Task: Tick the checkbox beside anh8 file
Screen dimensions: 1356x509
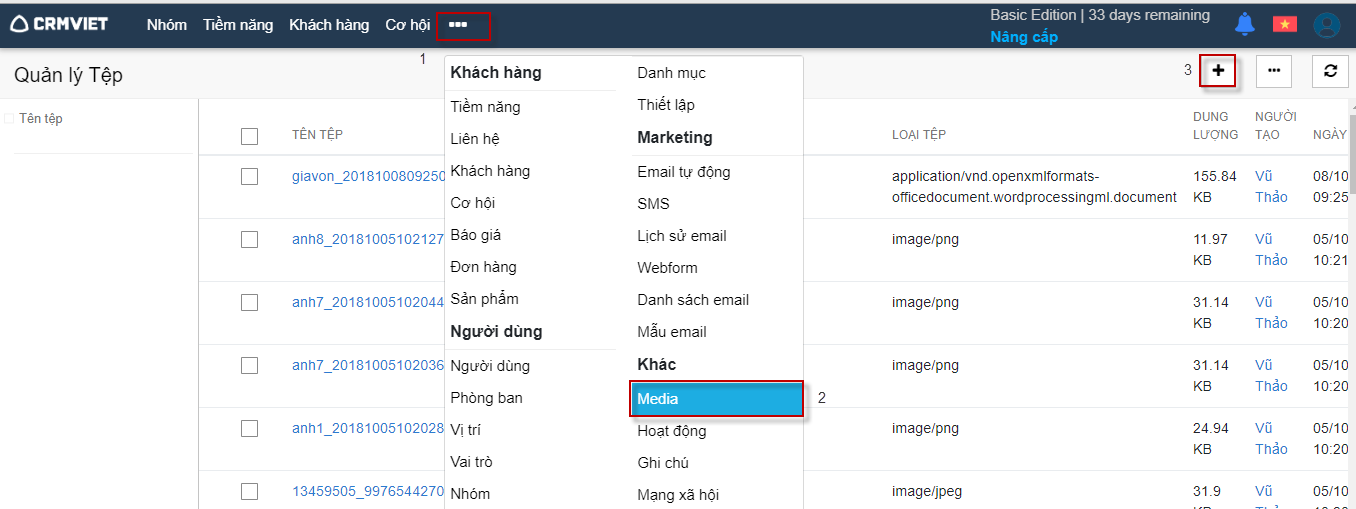Action: (x=249, y=239)
